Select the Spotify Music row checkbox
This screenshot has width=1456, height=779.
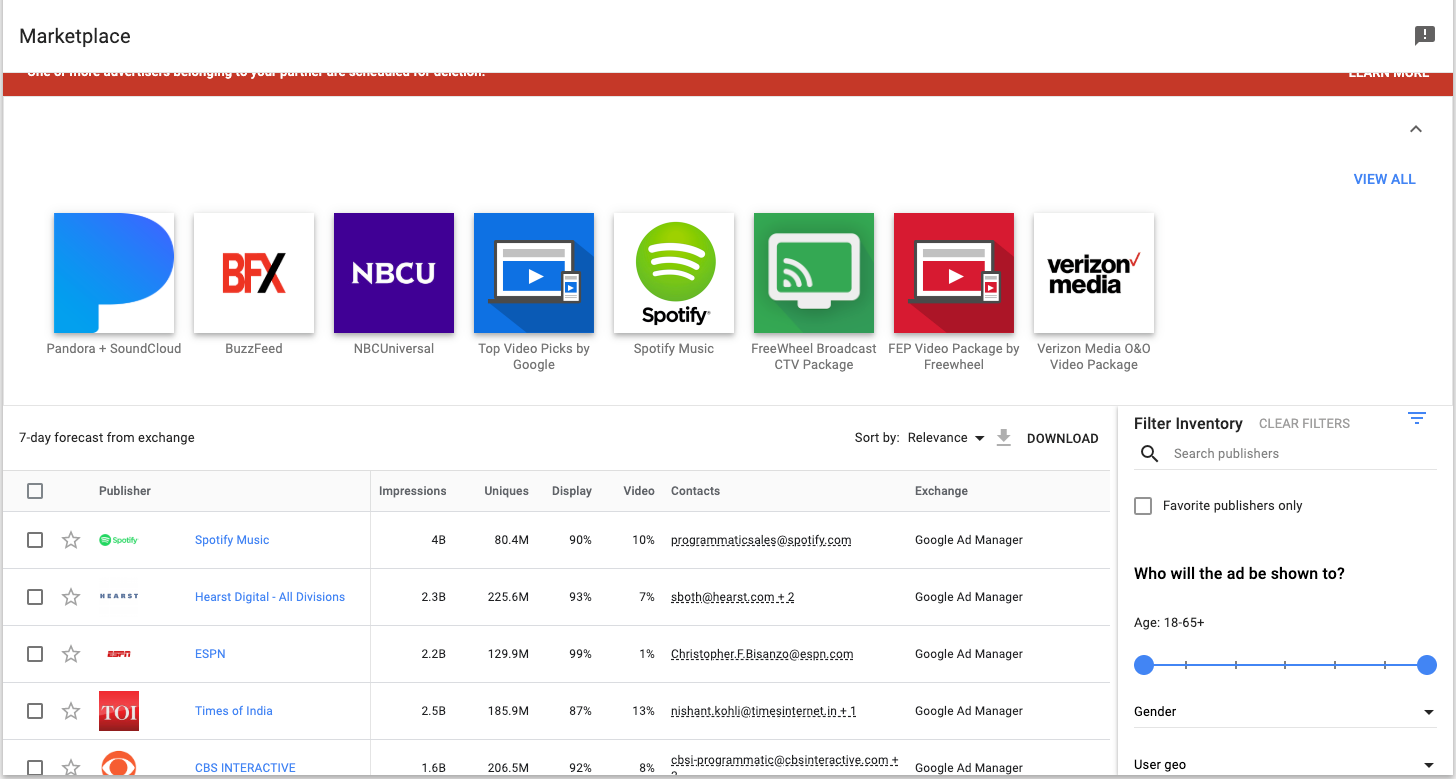click(x=35, y=540)
